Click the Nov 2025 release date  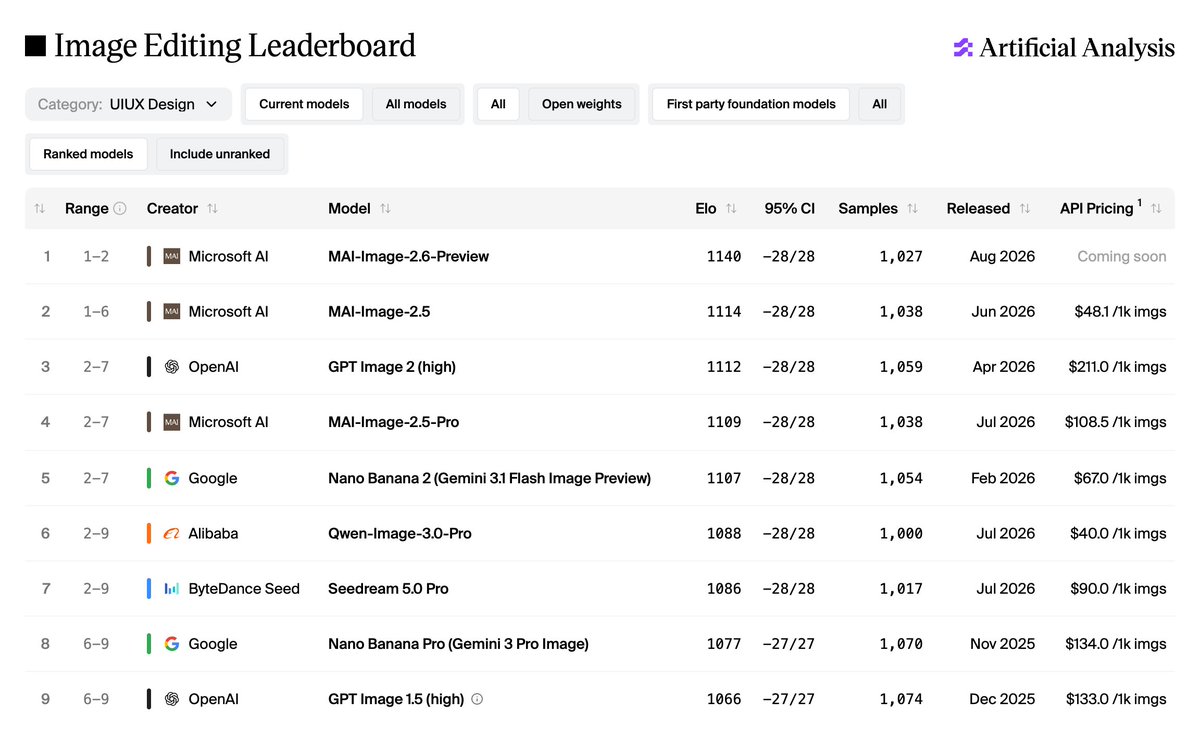tap(1003, 644)
